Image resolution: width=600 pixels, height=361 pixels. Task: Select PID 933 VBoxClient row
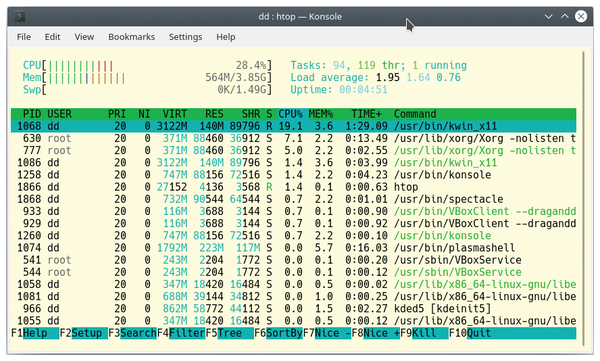tap(293, 212)
